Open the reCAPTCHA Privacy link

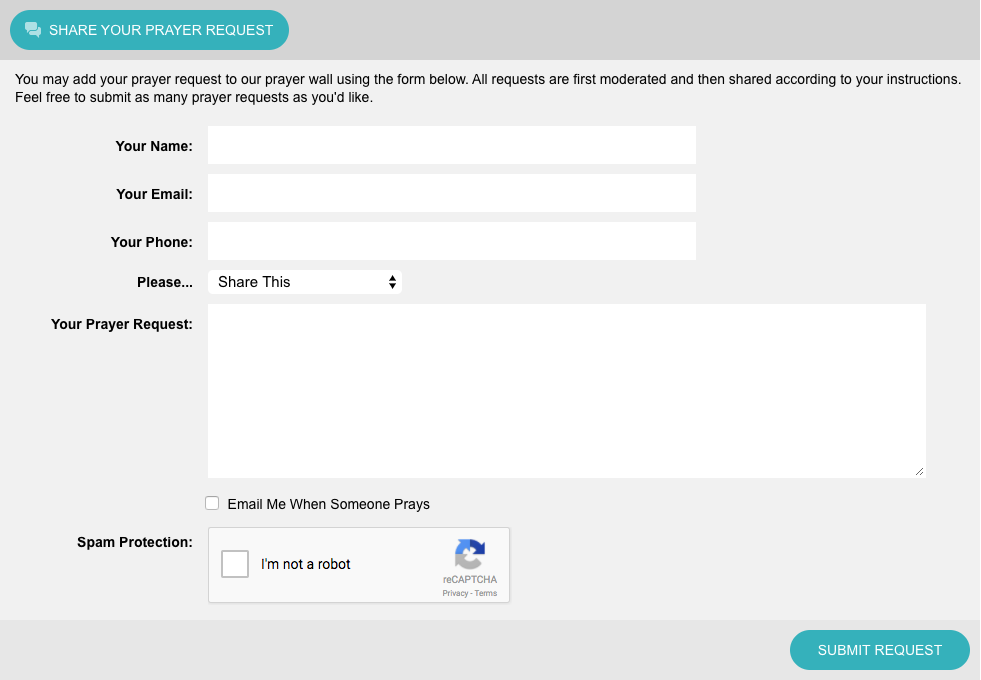click(x=455, y=593)
